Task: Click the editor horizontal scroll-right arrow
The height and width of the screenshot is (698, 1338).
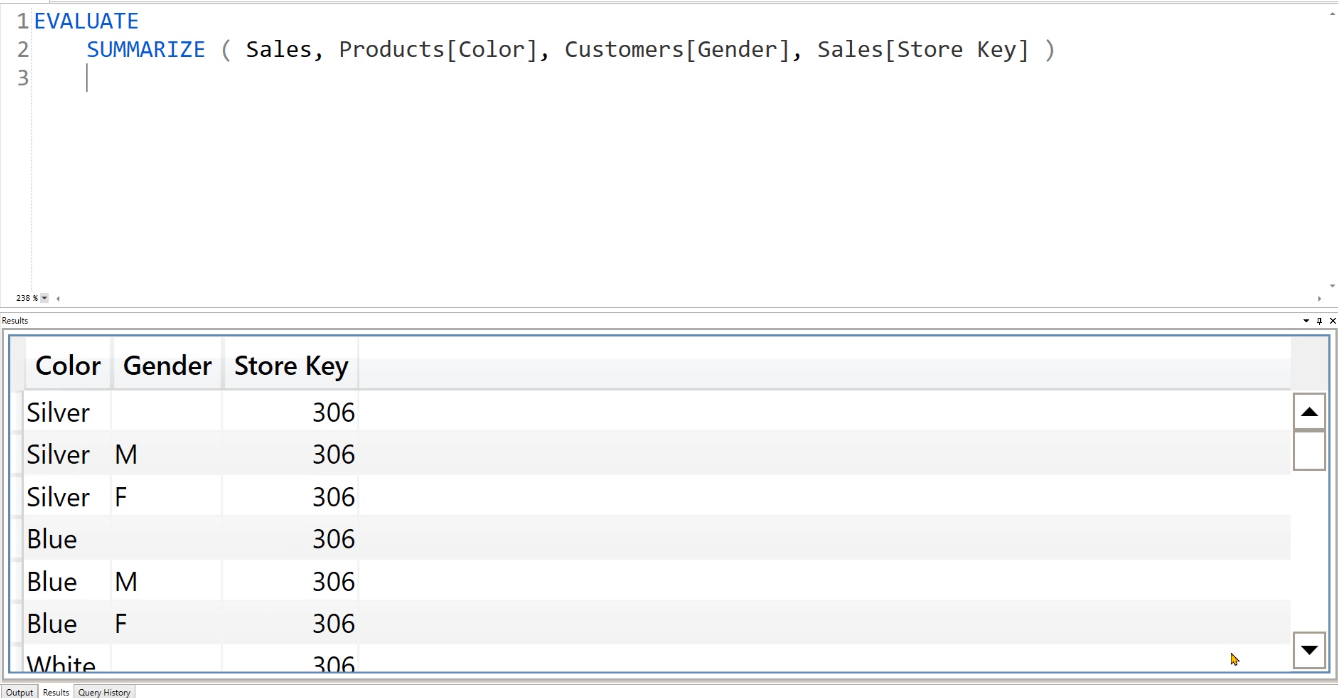Action: coord(1320,298)
